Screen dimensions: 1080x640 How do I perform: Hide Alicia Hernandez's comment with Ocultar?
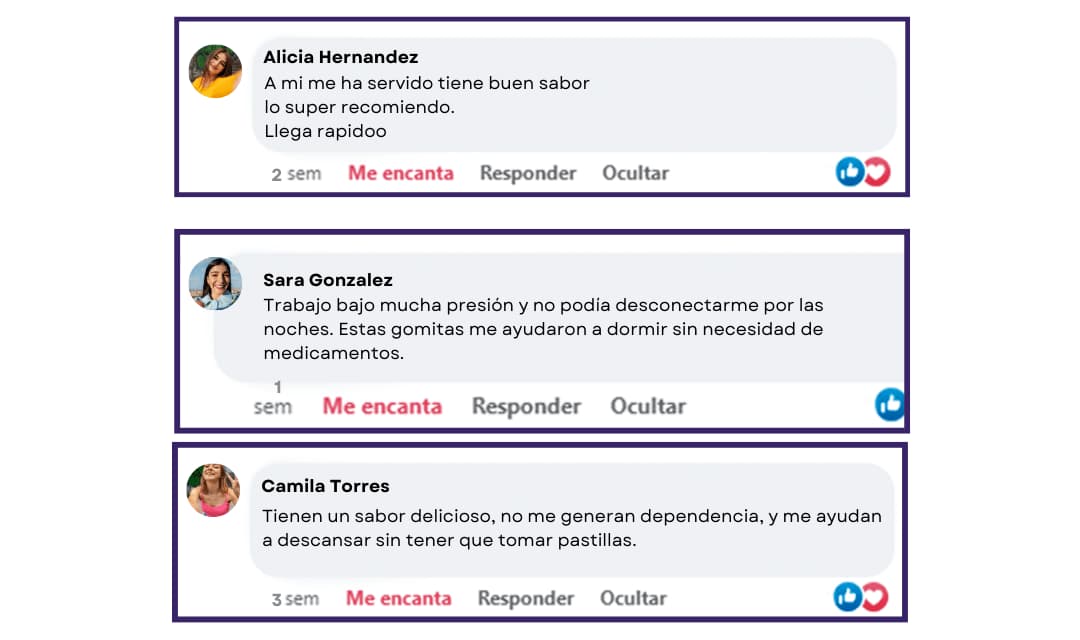click(x=635, y=173)
